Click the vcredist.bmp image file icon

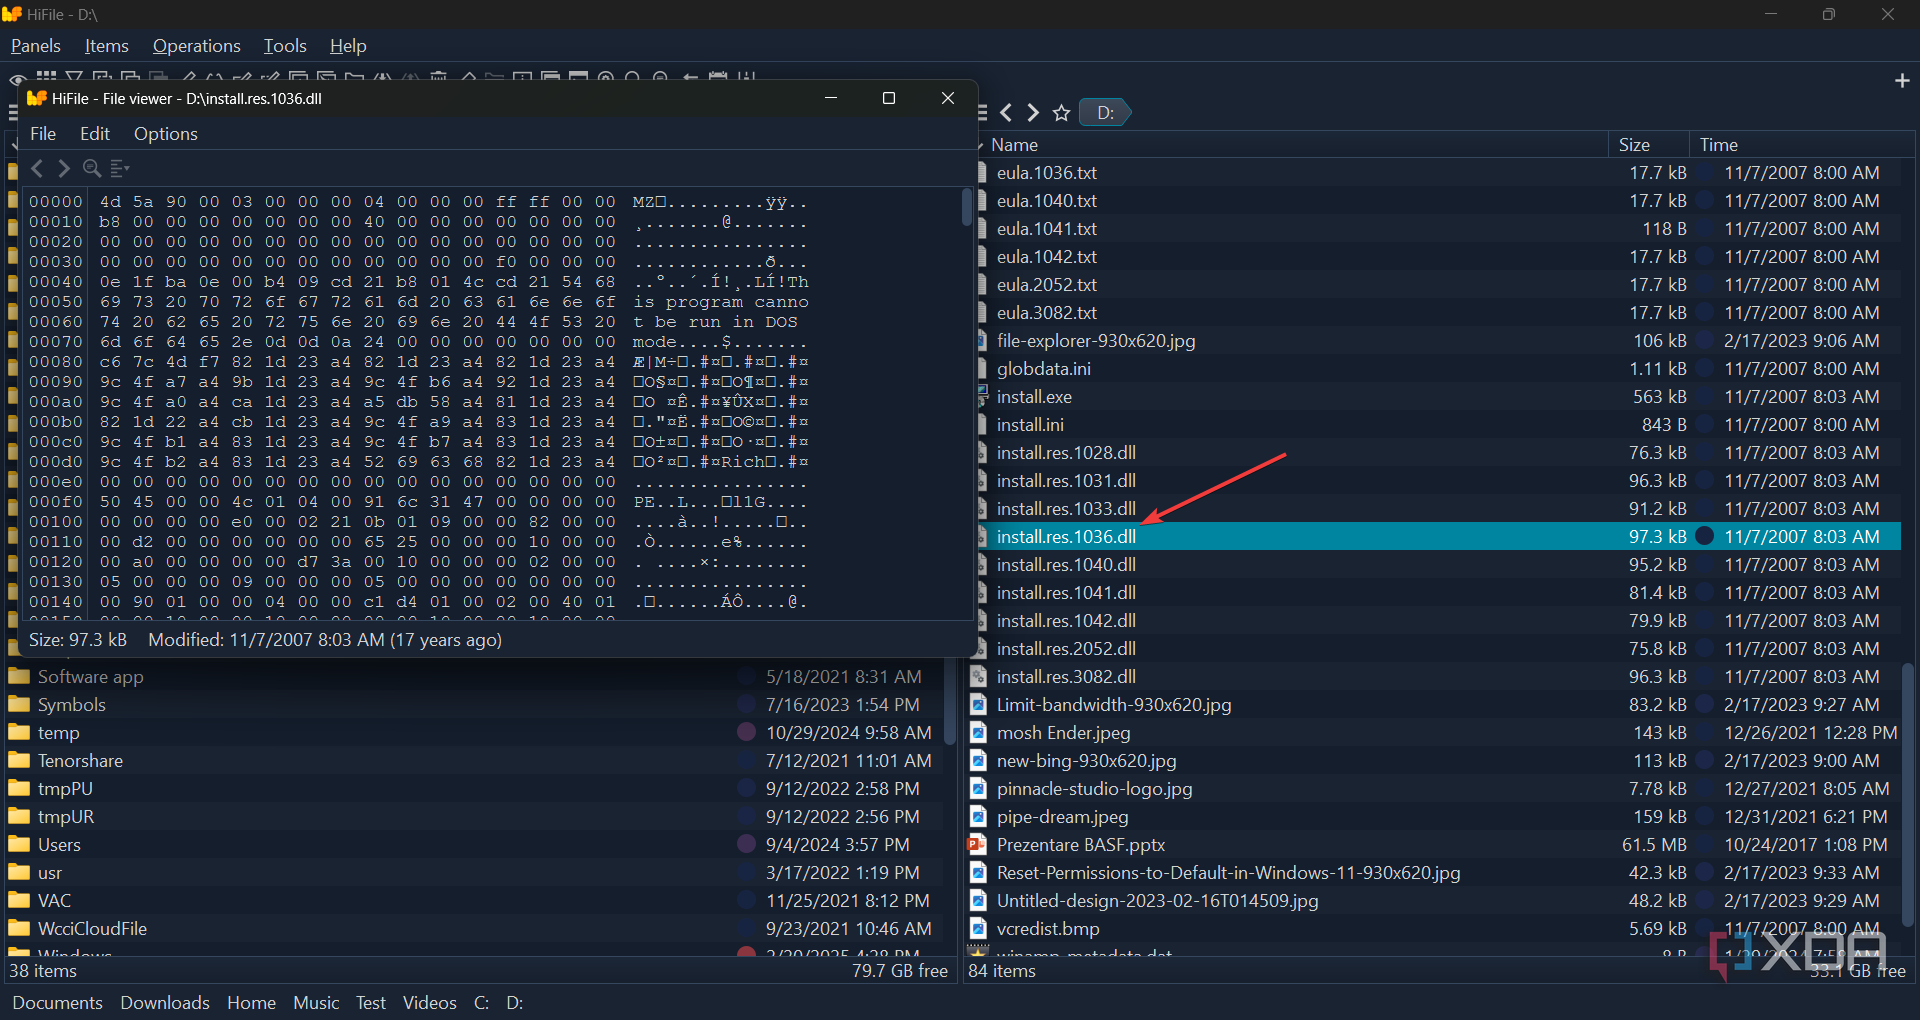pos(978,929)
